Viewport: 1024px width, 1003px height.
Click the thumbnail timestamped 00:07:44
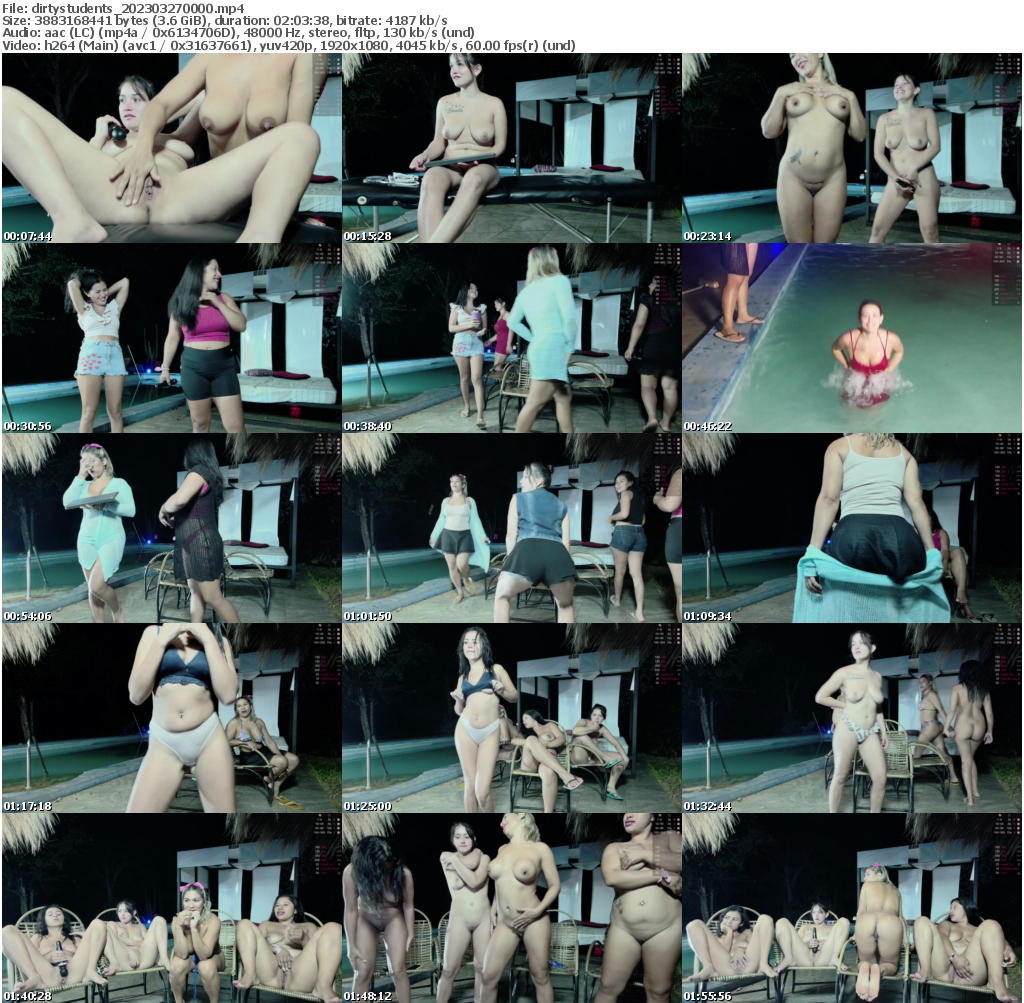point(171,148)
